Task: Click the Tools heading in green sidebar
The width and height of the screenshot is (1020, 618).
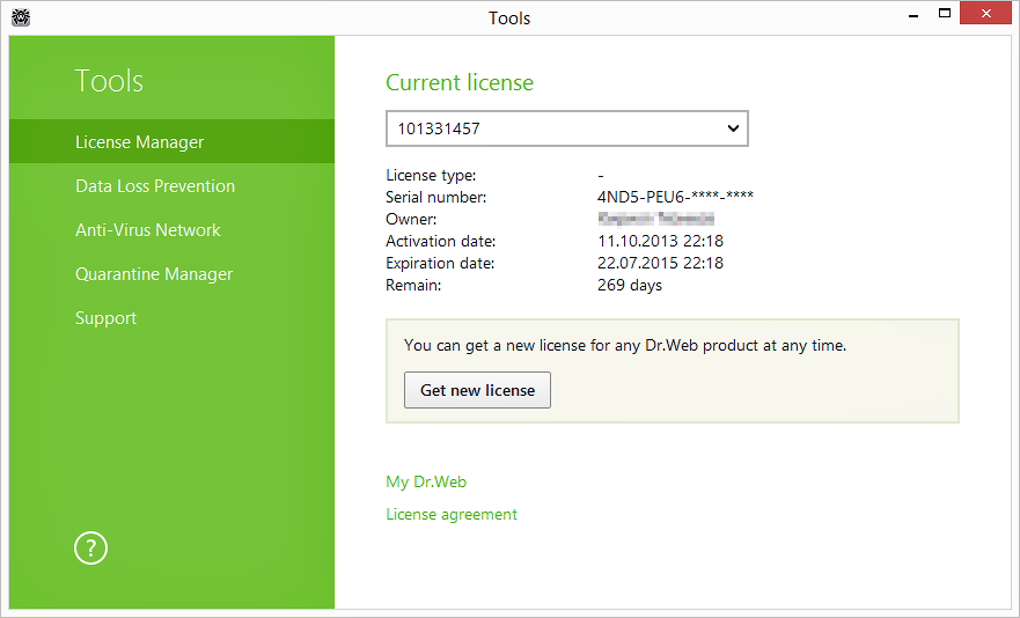Action: click(109, 81)
